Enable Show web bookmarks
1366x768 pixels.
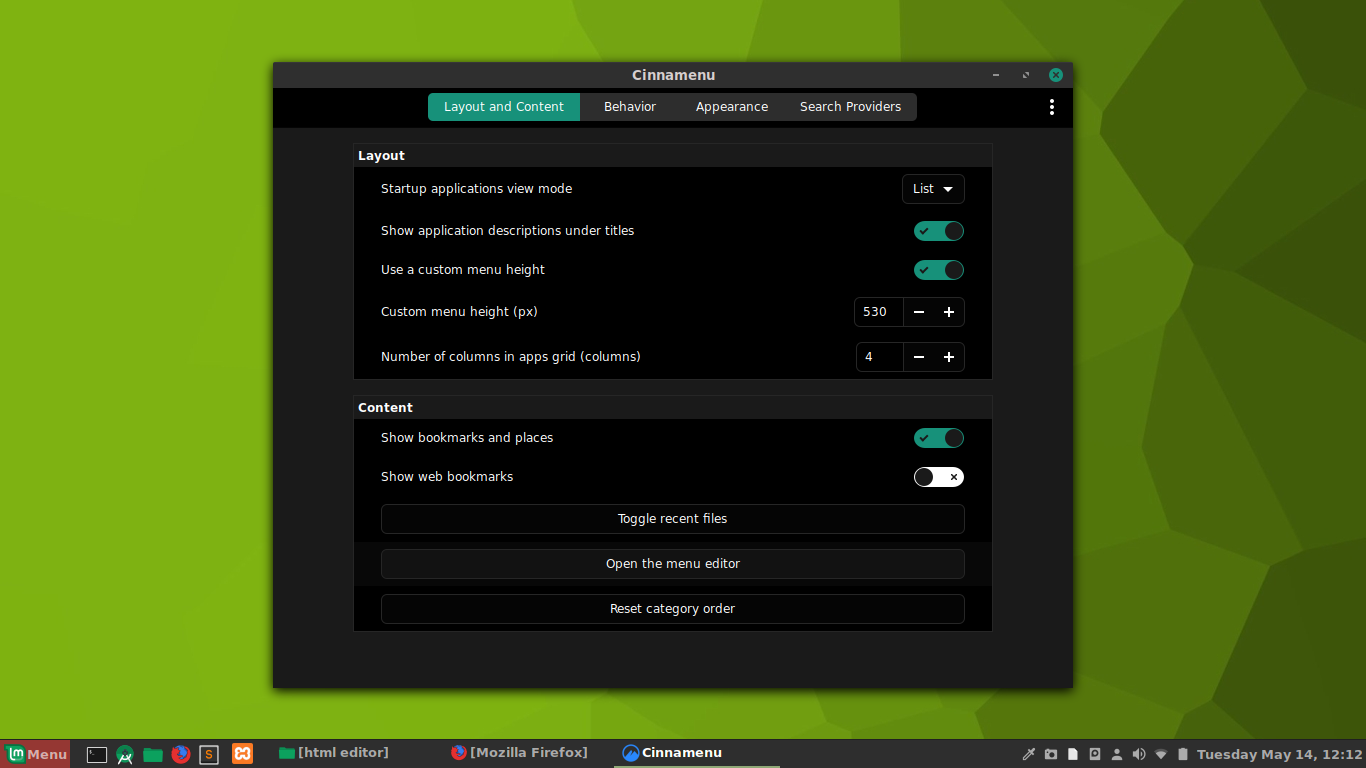(938, 477)
